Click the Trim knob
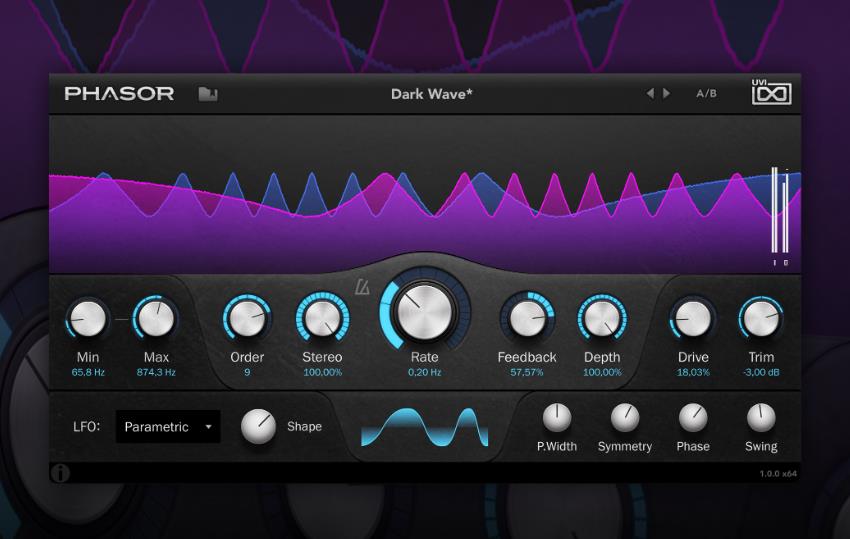 (x=761, y=318)
